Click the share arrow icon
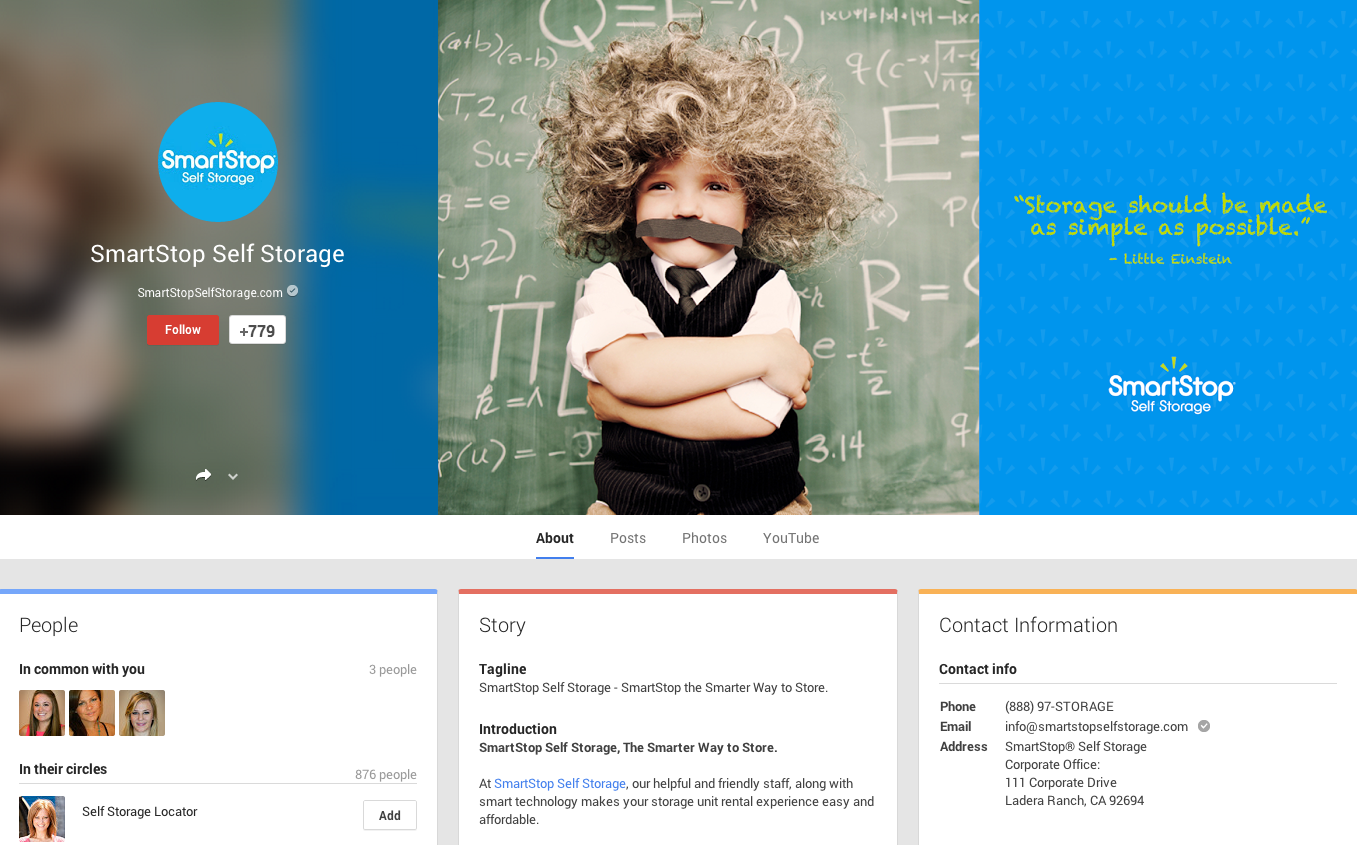Viewport: 1357px width, 845px height. [204, 476]
